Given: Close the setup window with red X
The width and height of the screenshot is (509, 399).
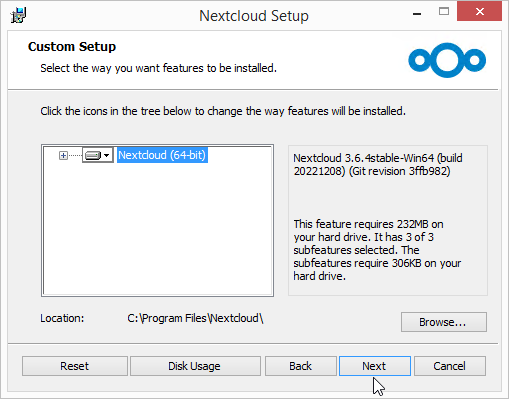Looking at the screenshot, I should pyautogui.click(x=479, y=12).
